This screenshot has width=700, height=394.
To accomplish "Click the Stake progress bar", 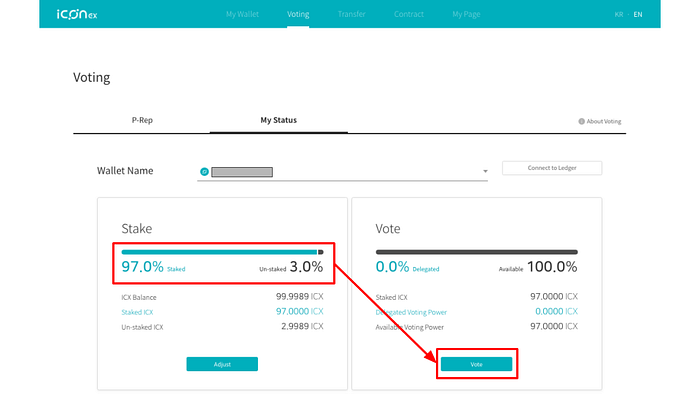I will click(222, 252).
